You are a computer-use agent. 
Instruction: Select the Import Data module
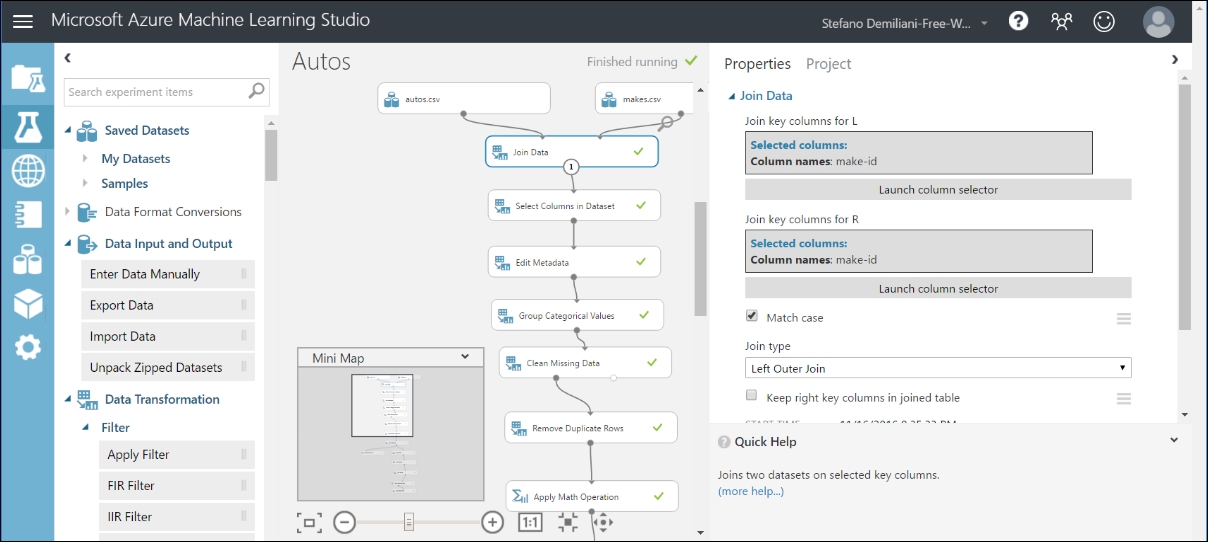[x=166, y=336]
